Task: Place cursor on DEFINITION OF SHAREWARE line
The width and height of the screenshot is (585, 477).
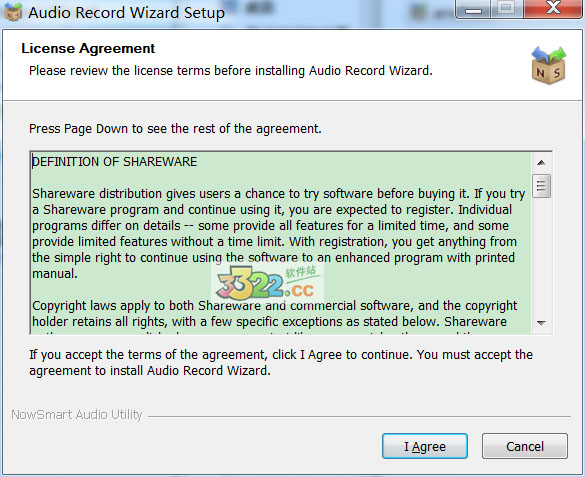Action: click(115, 161)
